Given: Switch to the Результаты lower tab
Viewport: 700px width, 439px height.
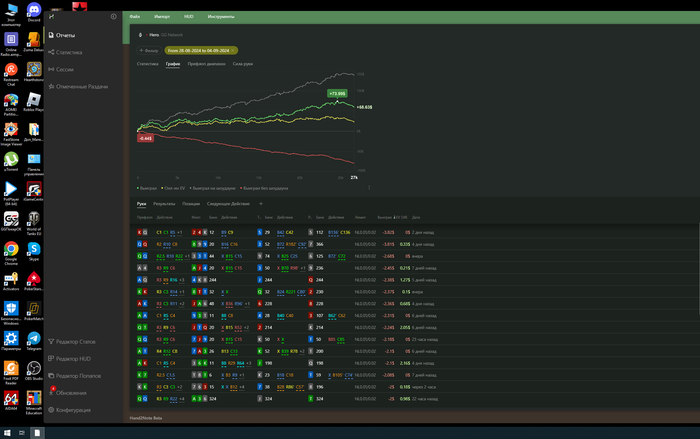Looking at the screenshot, I should tap(164, 204).
